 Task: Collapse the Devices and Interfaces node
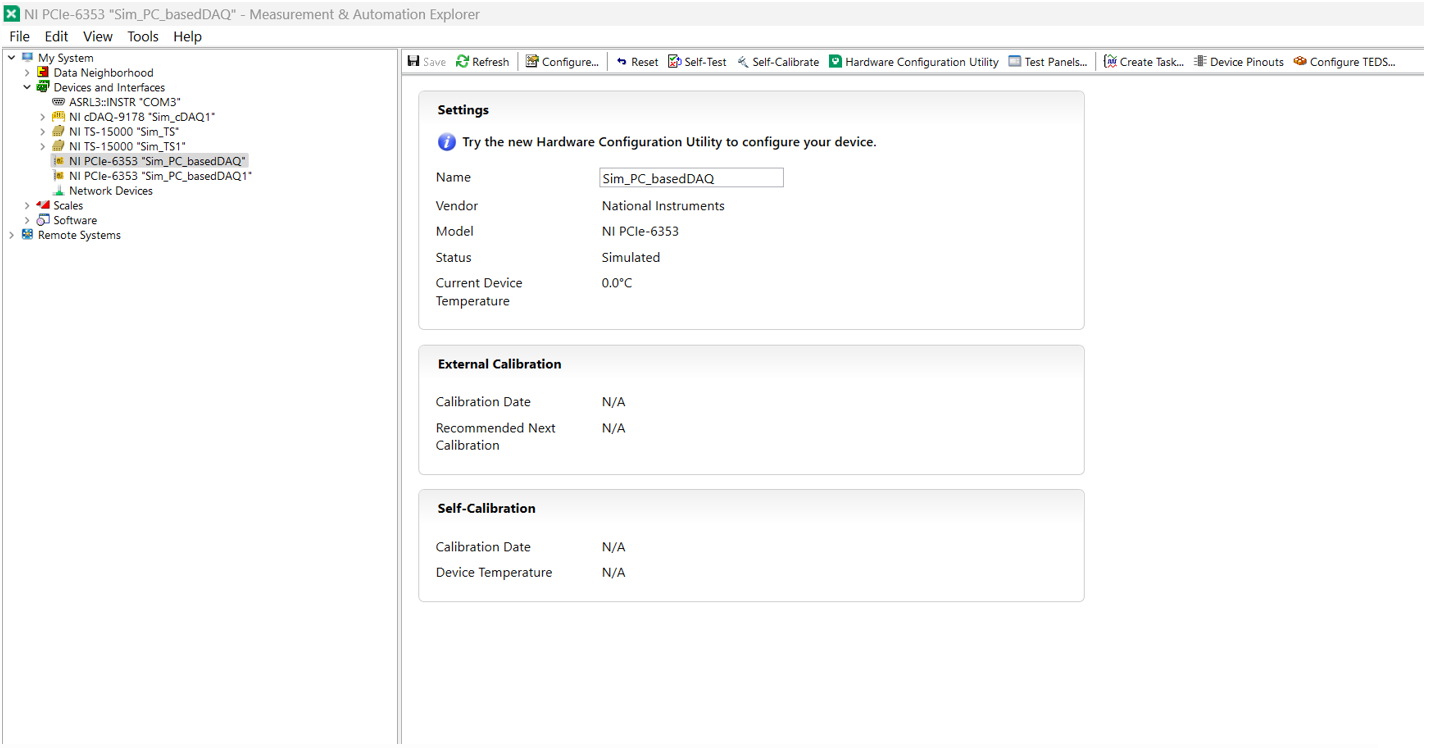[x=27, y=87]
